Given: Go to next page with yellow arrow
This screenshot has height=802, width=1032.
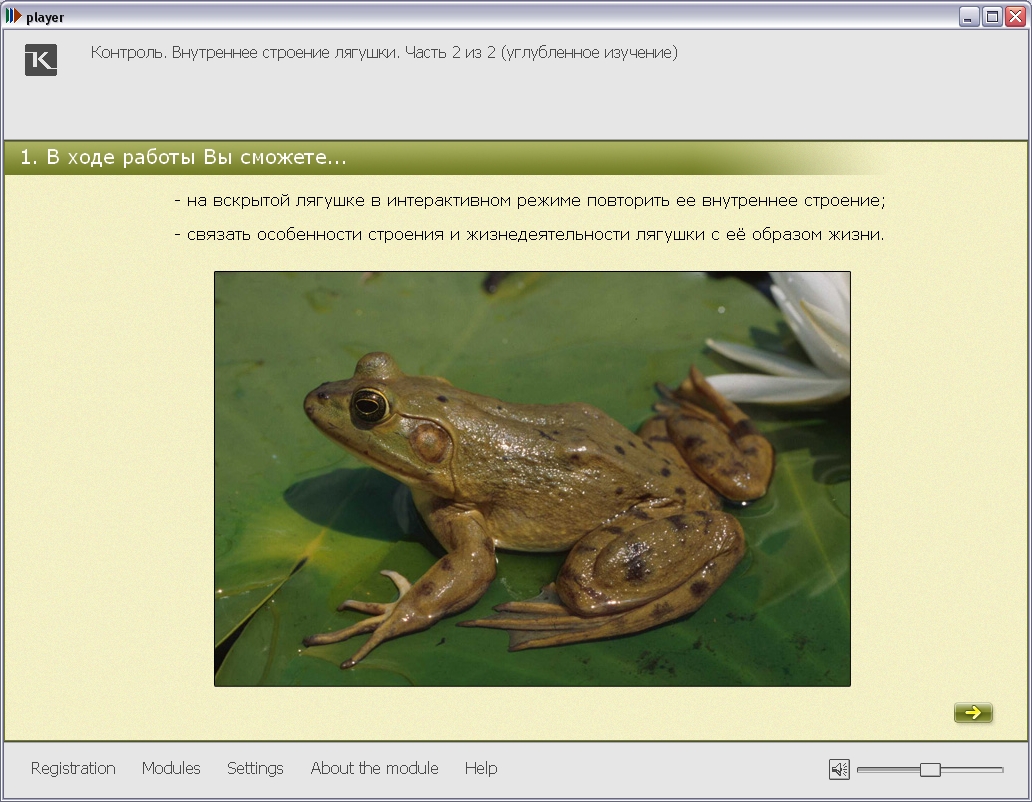Looking at the screenshot, I should [973, 712].
